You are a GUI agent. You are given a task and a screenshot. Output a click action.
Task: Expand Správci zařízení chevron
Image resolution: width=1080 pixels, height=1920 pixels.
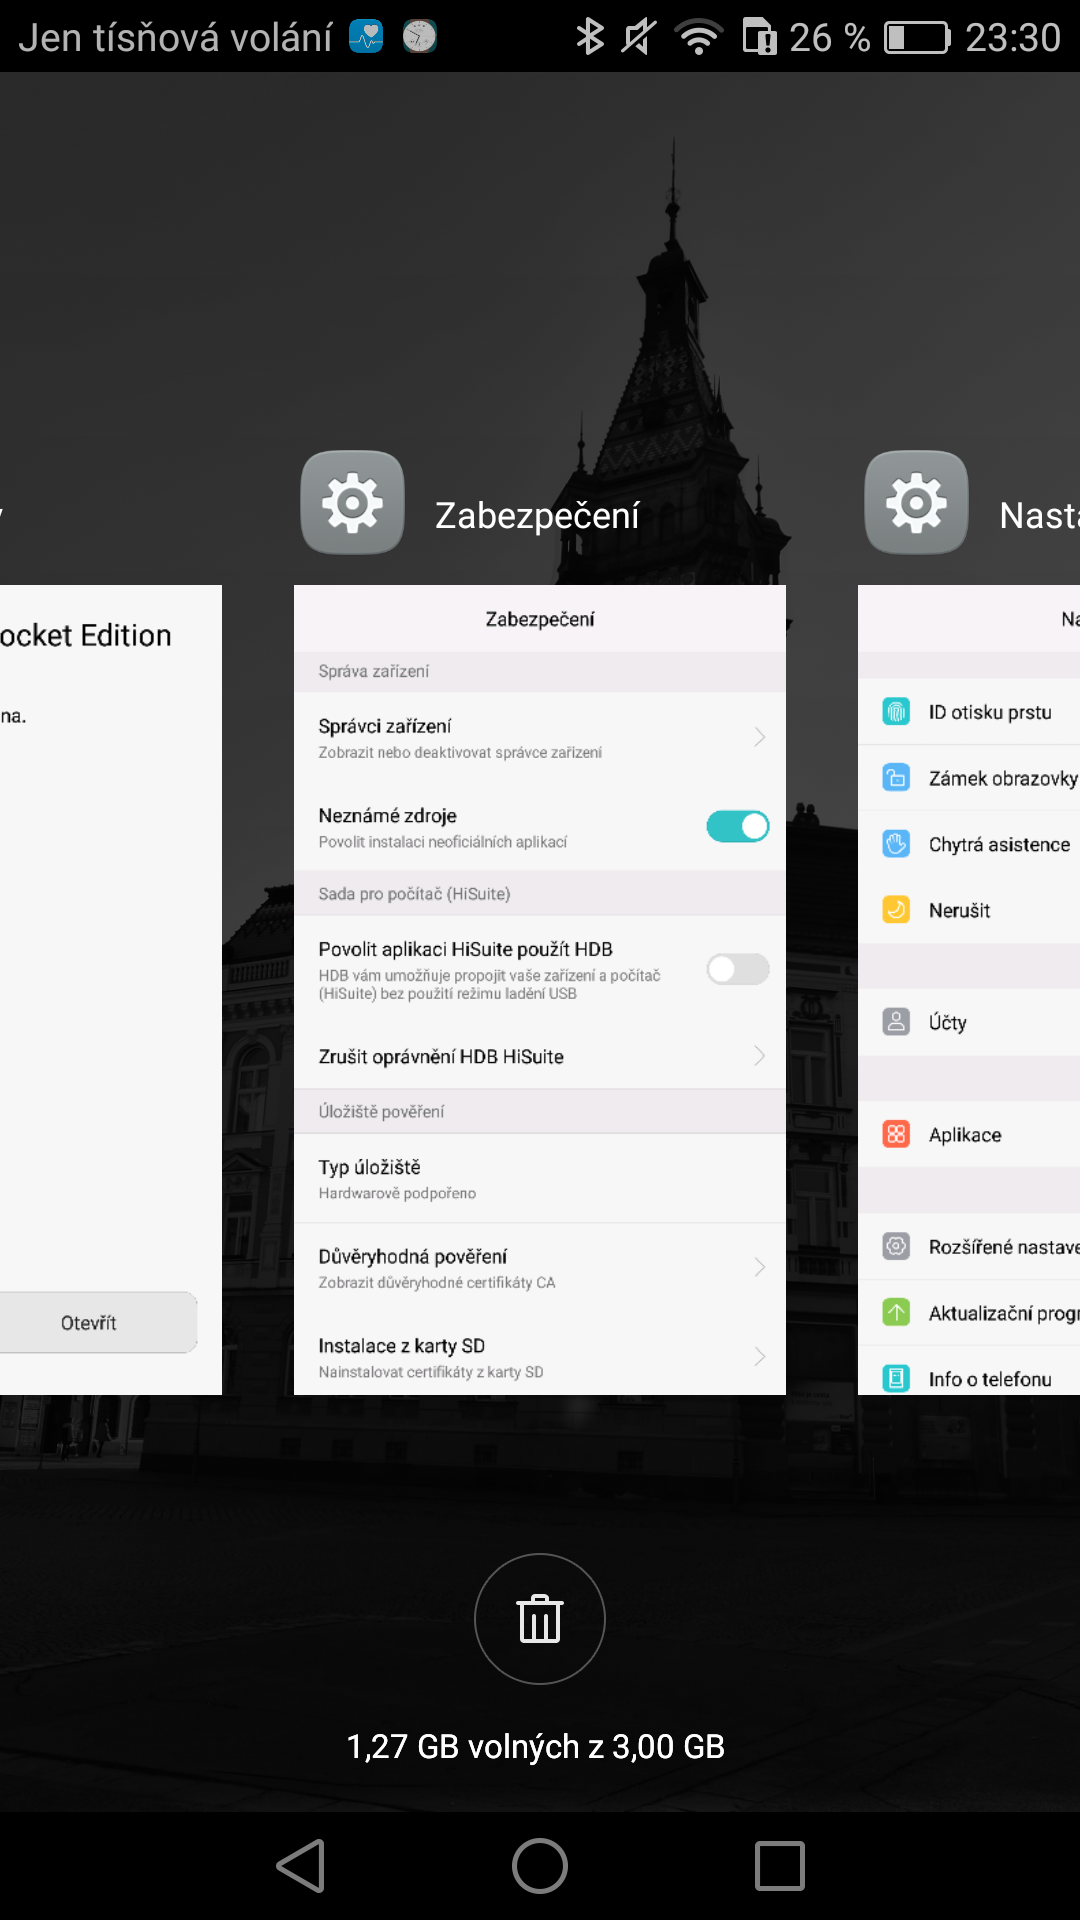click(x=760, y=737)
